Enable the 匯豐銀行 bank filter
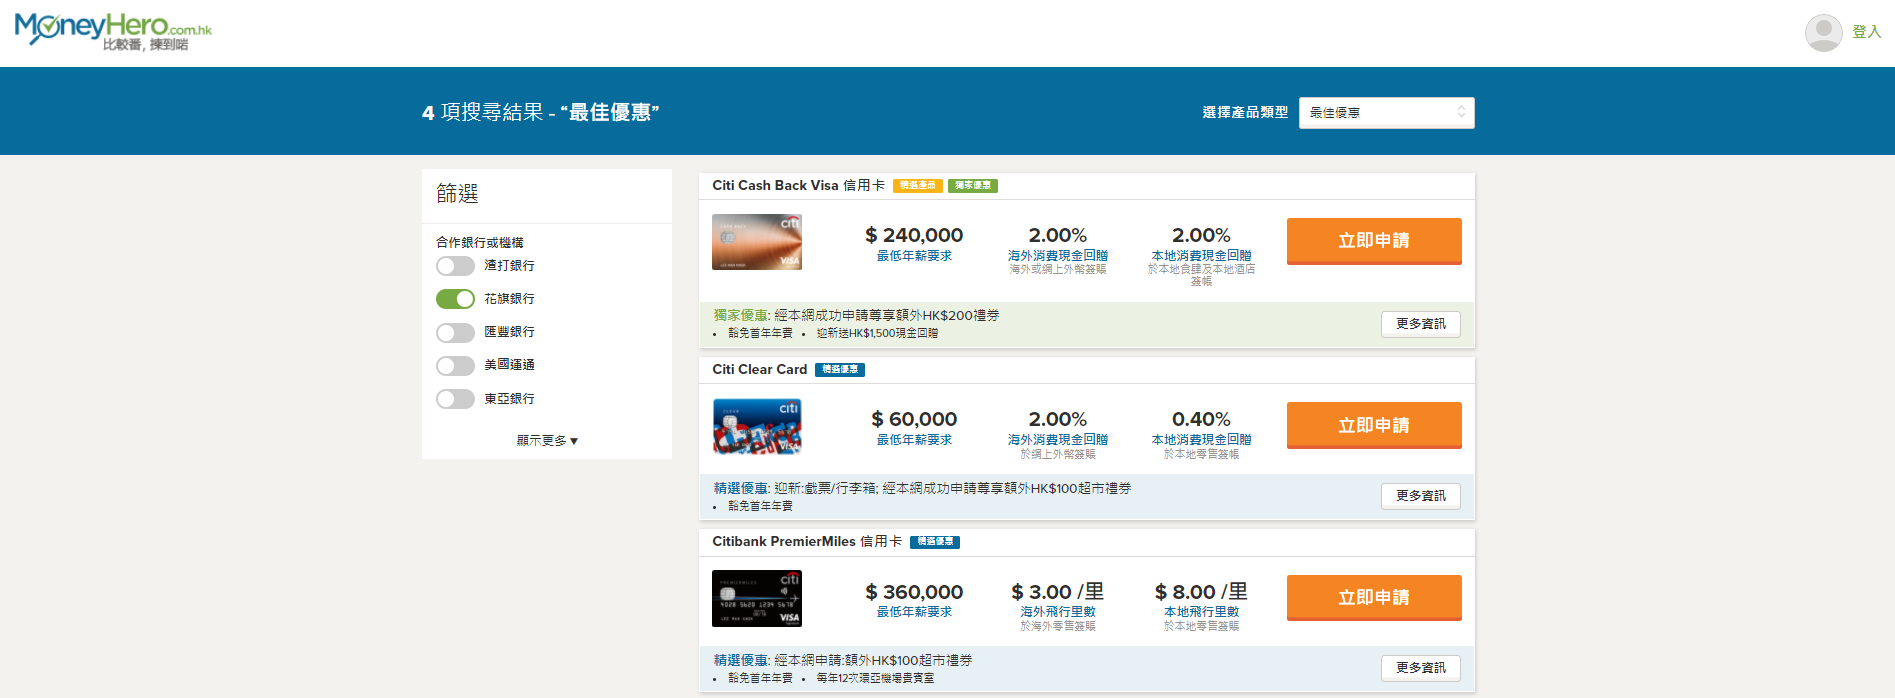This screenshot has height=698, width=1895. (x=455, y=332)
